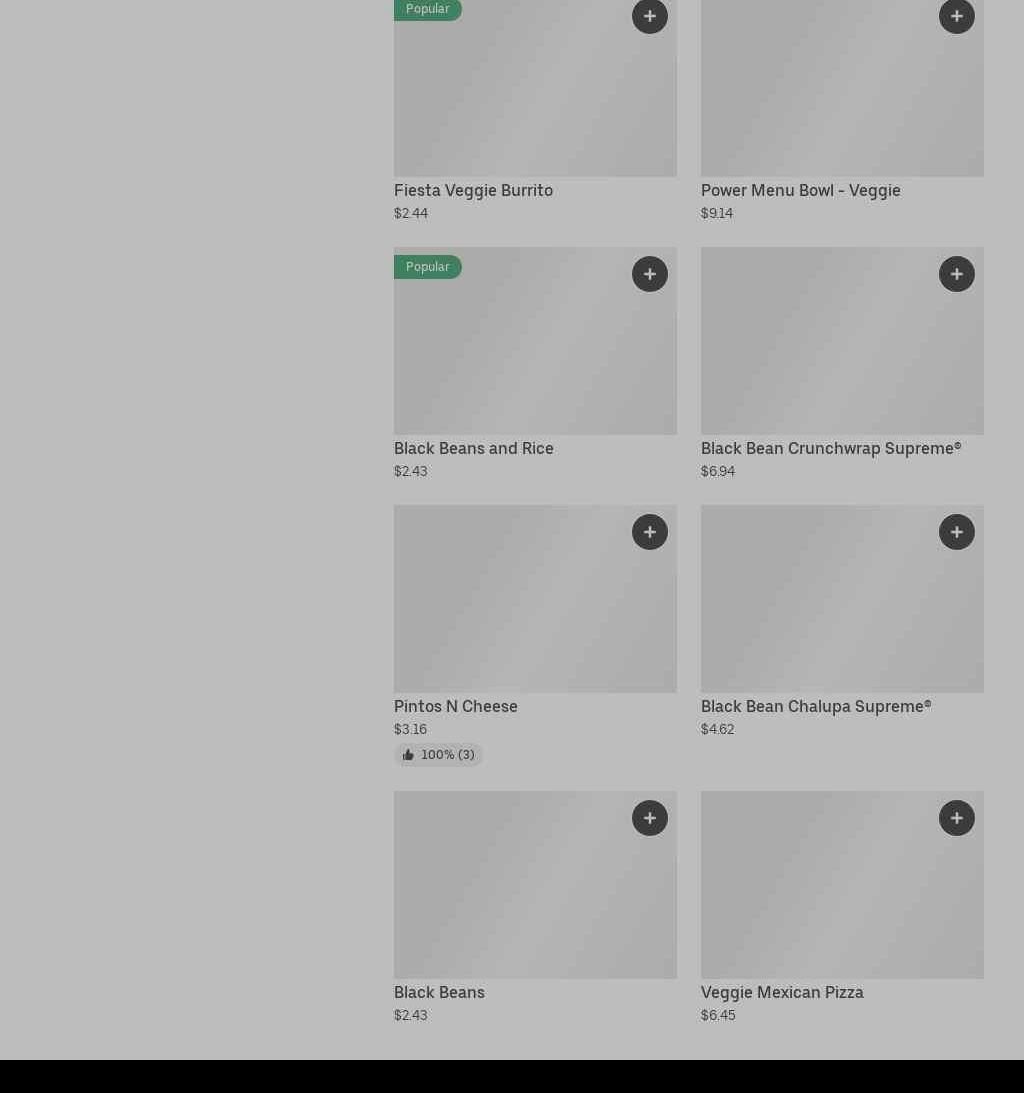Click Pintos N Cheese item name
The height and width of the screenshot is (1093, 1024).
[455, 706]
